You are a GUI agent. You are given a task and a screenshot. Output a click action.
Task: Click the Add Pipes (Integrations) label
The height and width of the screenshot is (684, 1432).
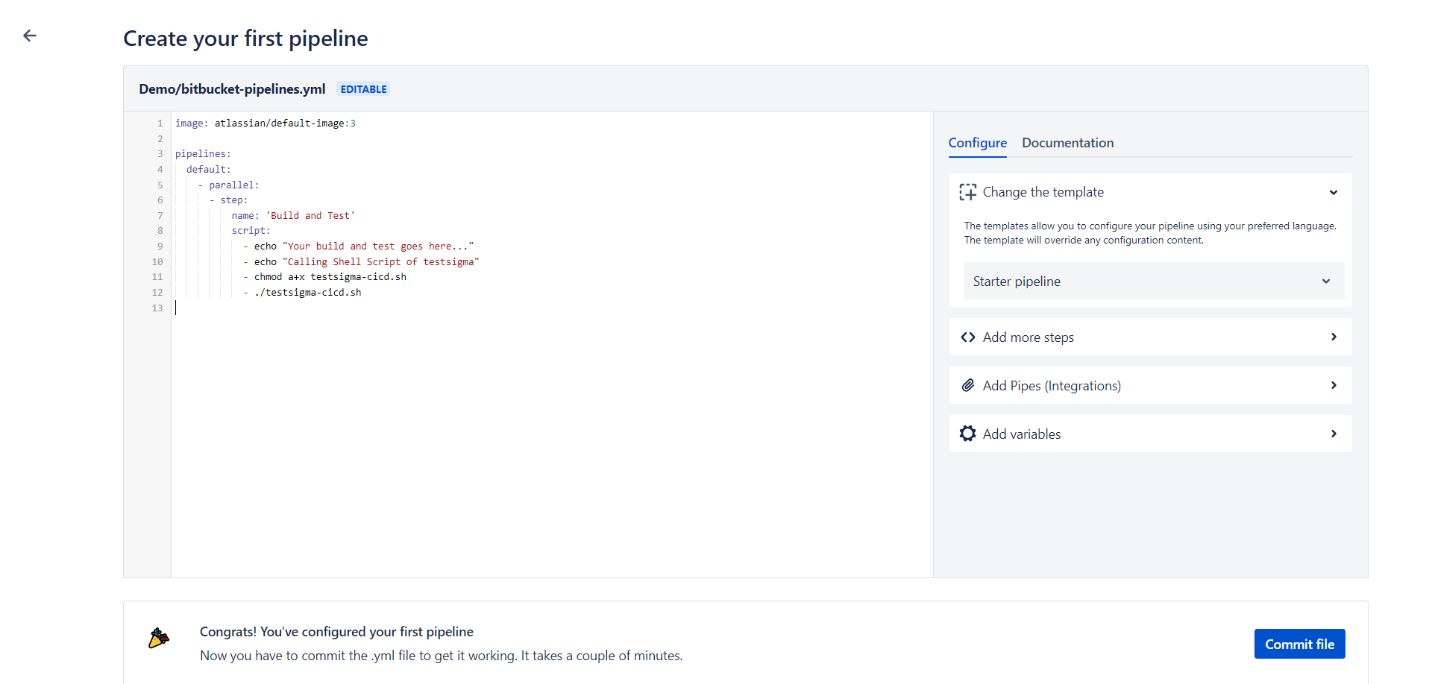point(1052,385)
